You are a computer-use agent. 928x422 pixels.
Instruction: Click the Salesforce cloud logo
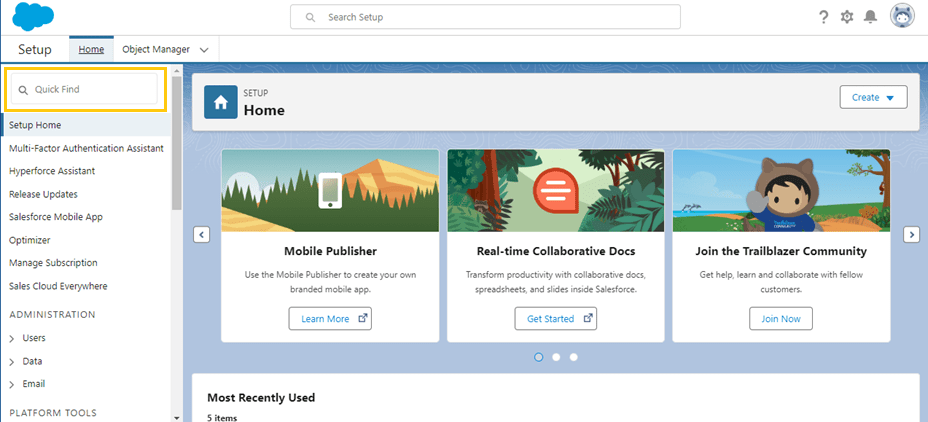(x=33, y=17)
